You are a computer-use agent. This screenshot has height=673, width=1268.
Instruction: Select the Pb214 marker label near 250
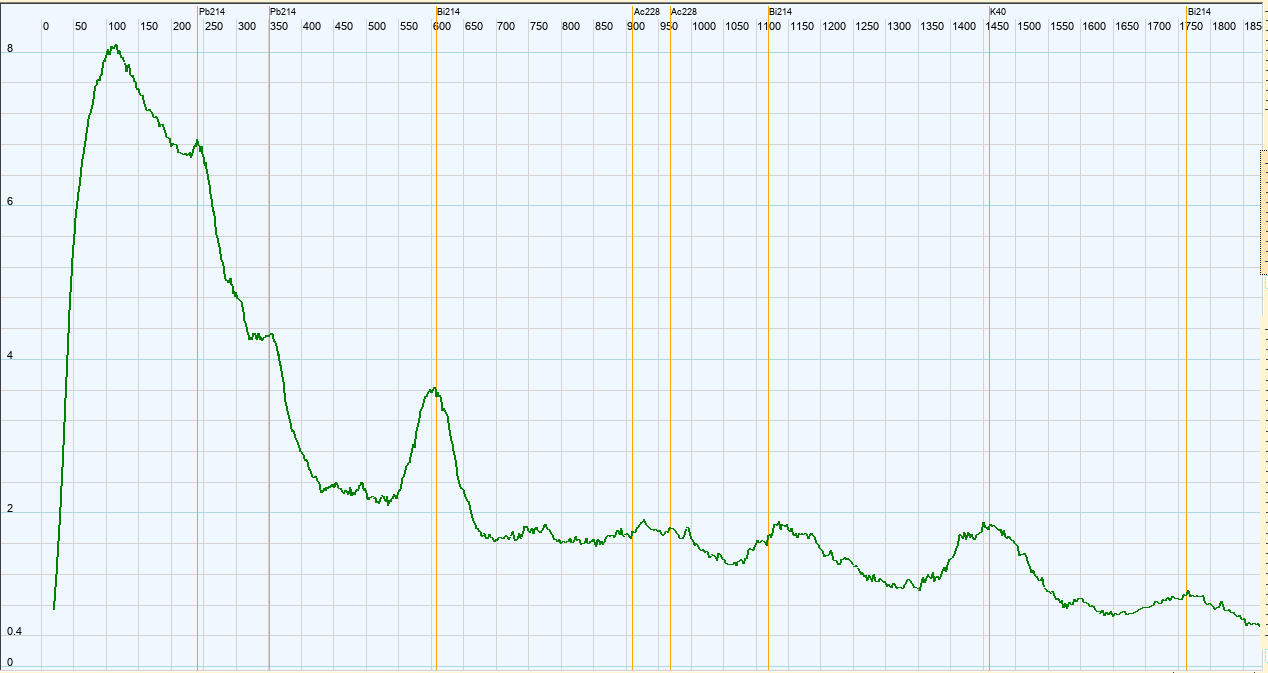[212, 11]
